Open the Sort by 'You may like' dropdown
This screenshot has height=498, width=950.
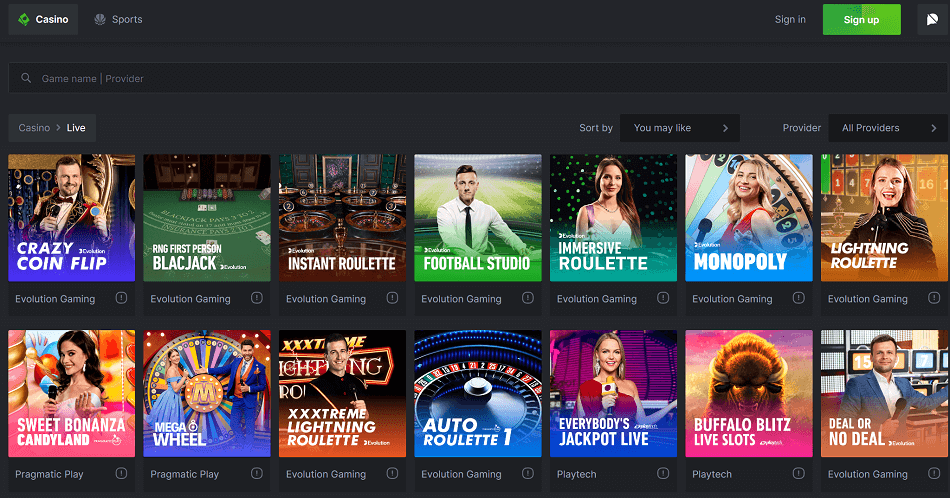[x=680, y=128]
